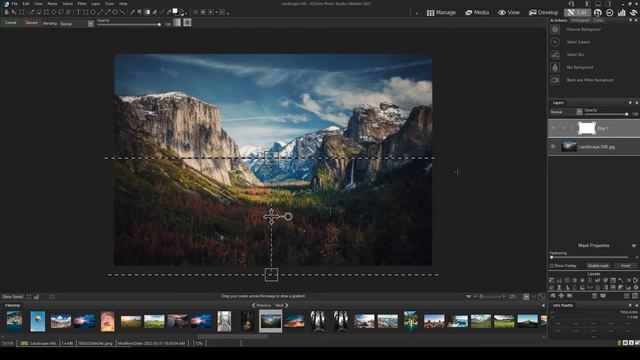Enable the Show Overlay checkbox

click(552, 266)
